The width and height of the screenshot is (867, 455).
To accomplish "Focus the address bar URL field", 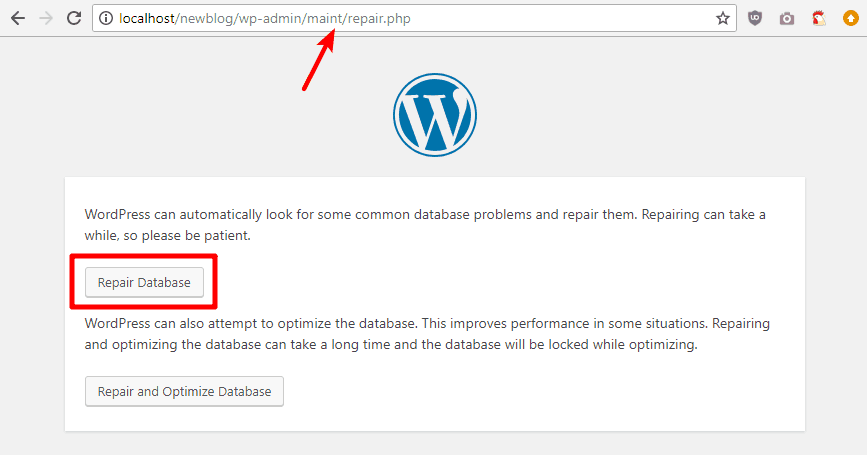I will 414,18.
